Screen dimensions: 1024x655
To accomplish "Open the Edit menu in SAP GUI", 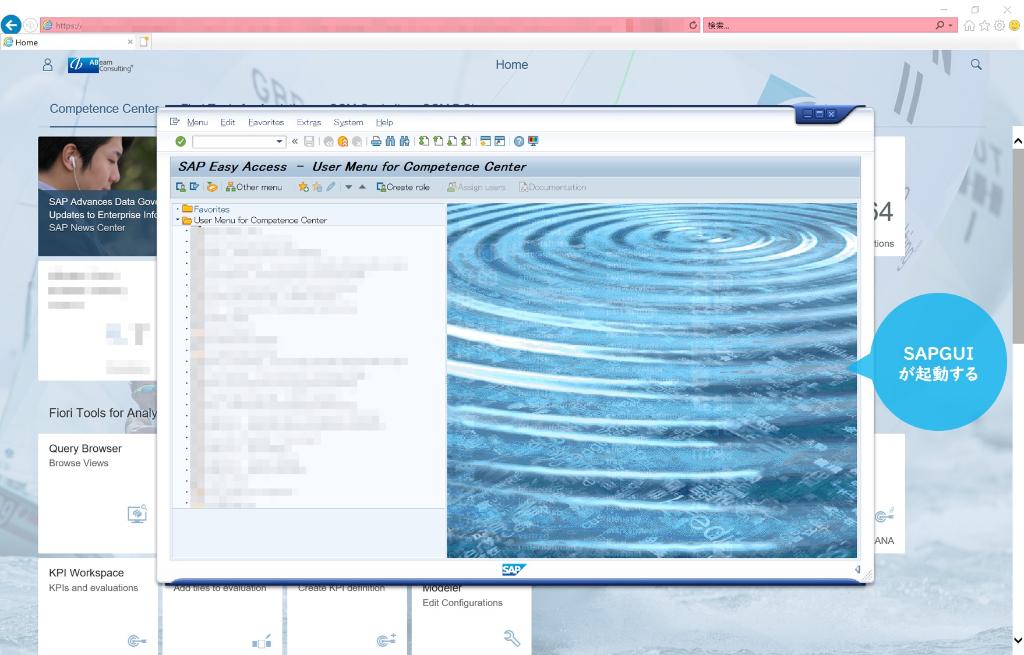I will [x=227, y=122].
